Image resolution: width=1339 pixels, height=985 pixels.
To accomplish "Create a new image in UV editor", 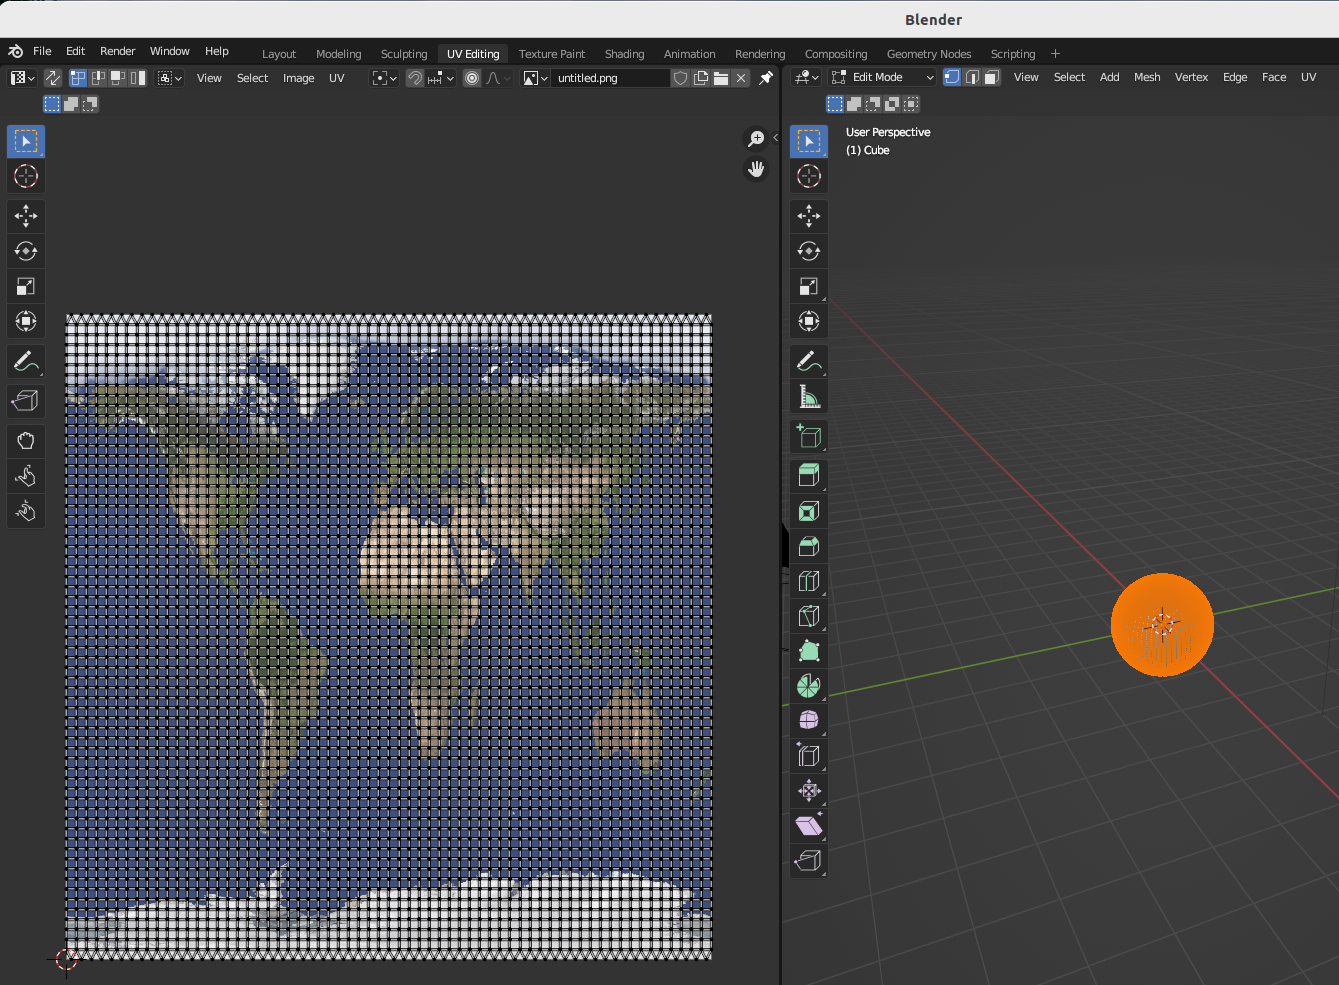I will [701, 78].
